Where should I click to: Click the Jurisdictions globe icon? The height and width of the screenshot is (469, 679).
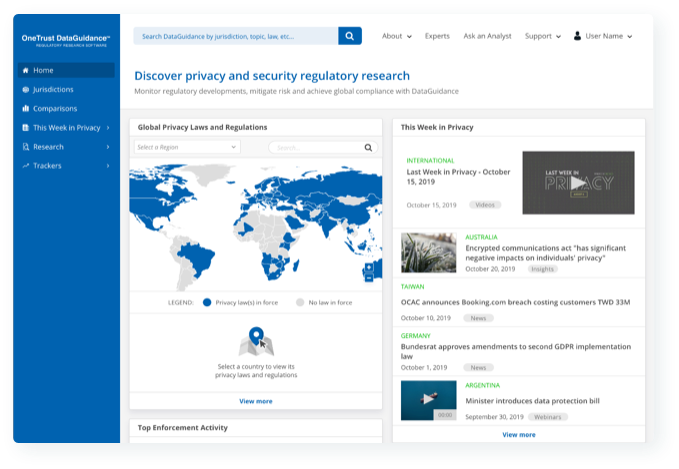pyautogui.click(x=26, y=90)
